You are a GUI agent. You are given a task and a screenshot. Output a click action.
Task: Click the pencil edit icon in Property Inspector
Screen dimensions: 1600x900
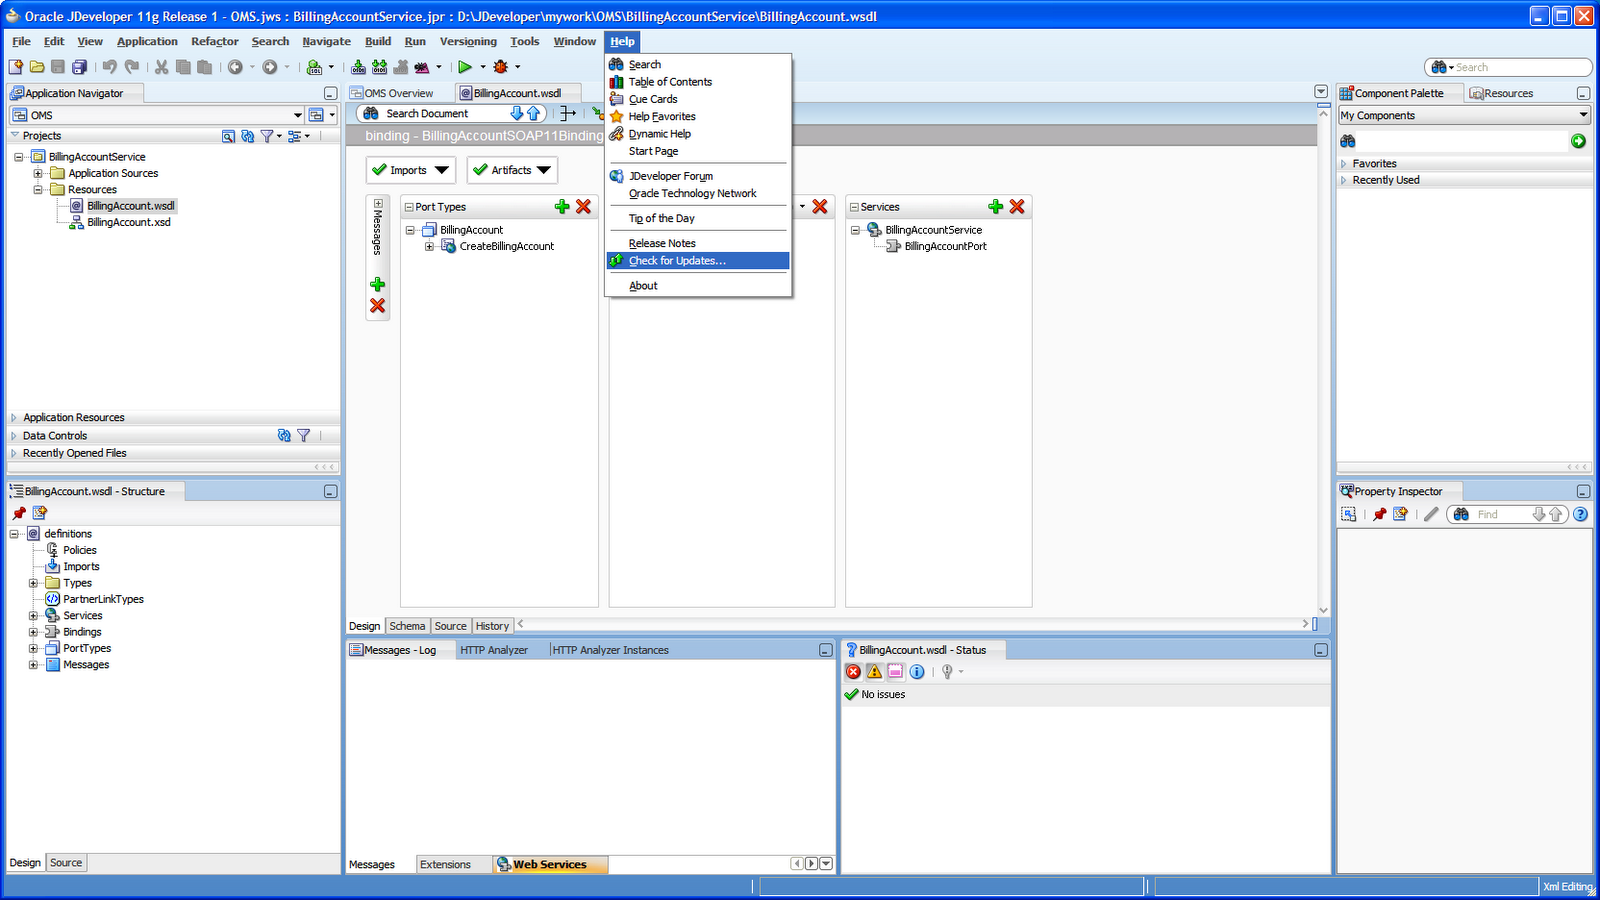coord(1431,514)
